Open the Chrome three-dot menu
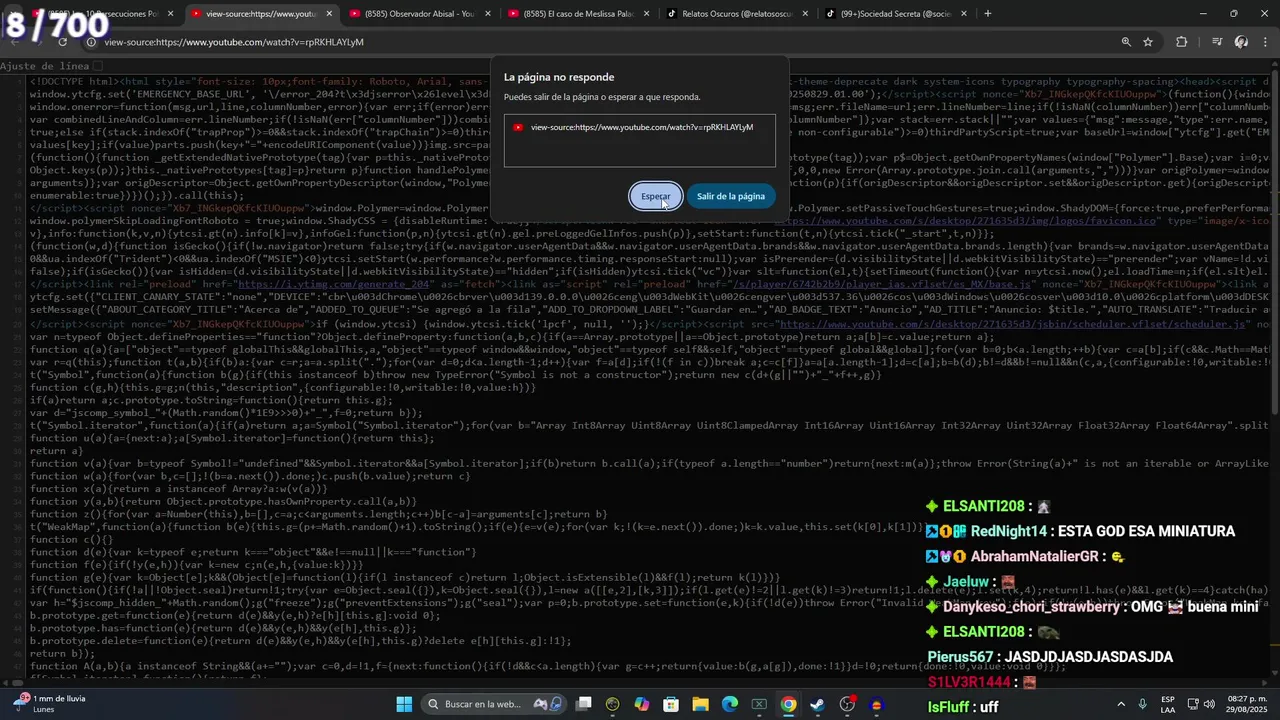This screenshot has width=1280, height=720. click(x=1264, y=42)
